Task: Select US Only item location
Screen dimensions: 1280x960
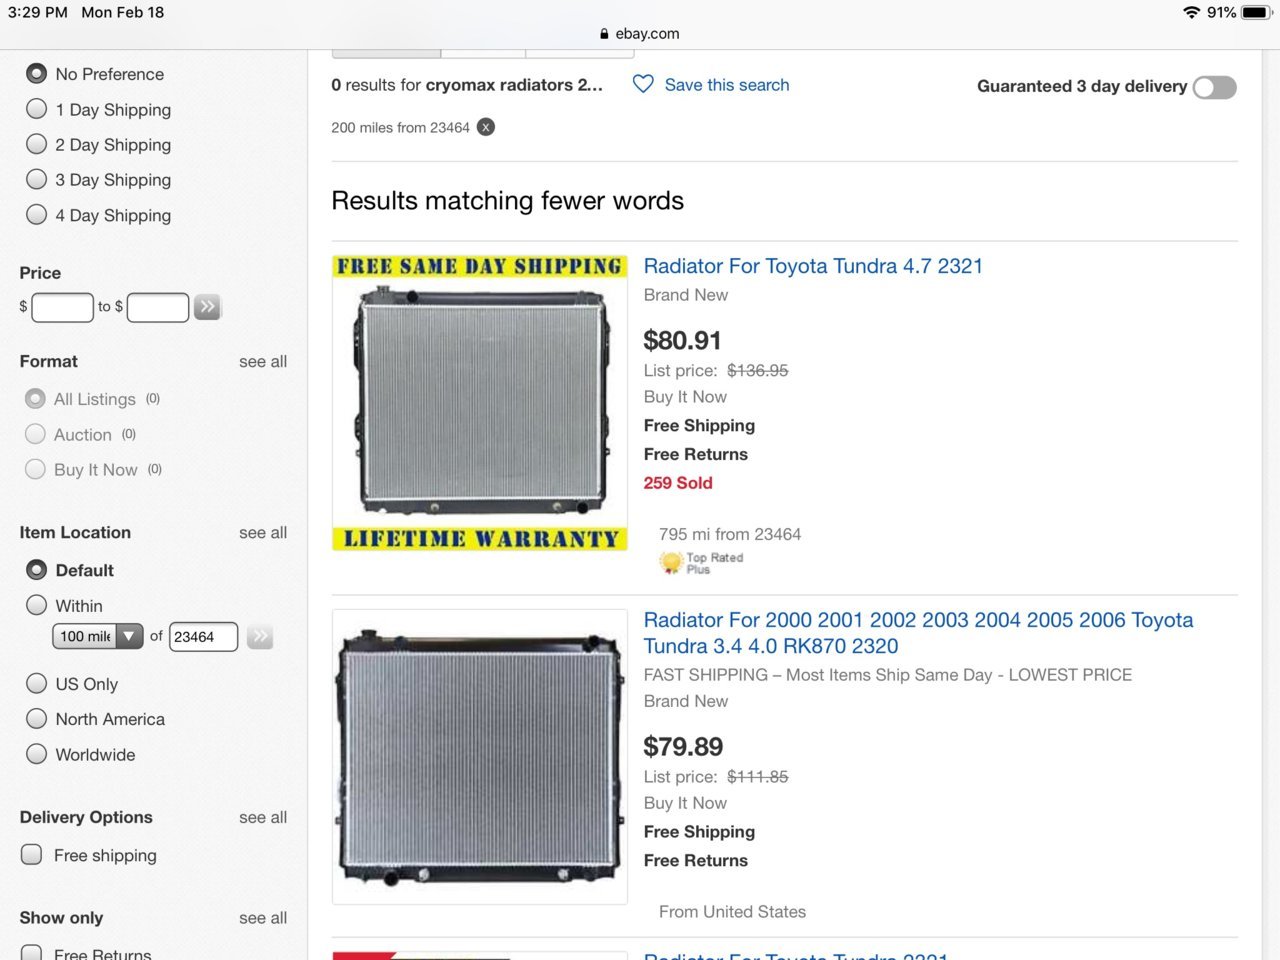Action: click(37, 684)
